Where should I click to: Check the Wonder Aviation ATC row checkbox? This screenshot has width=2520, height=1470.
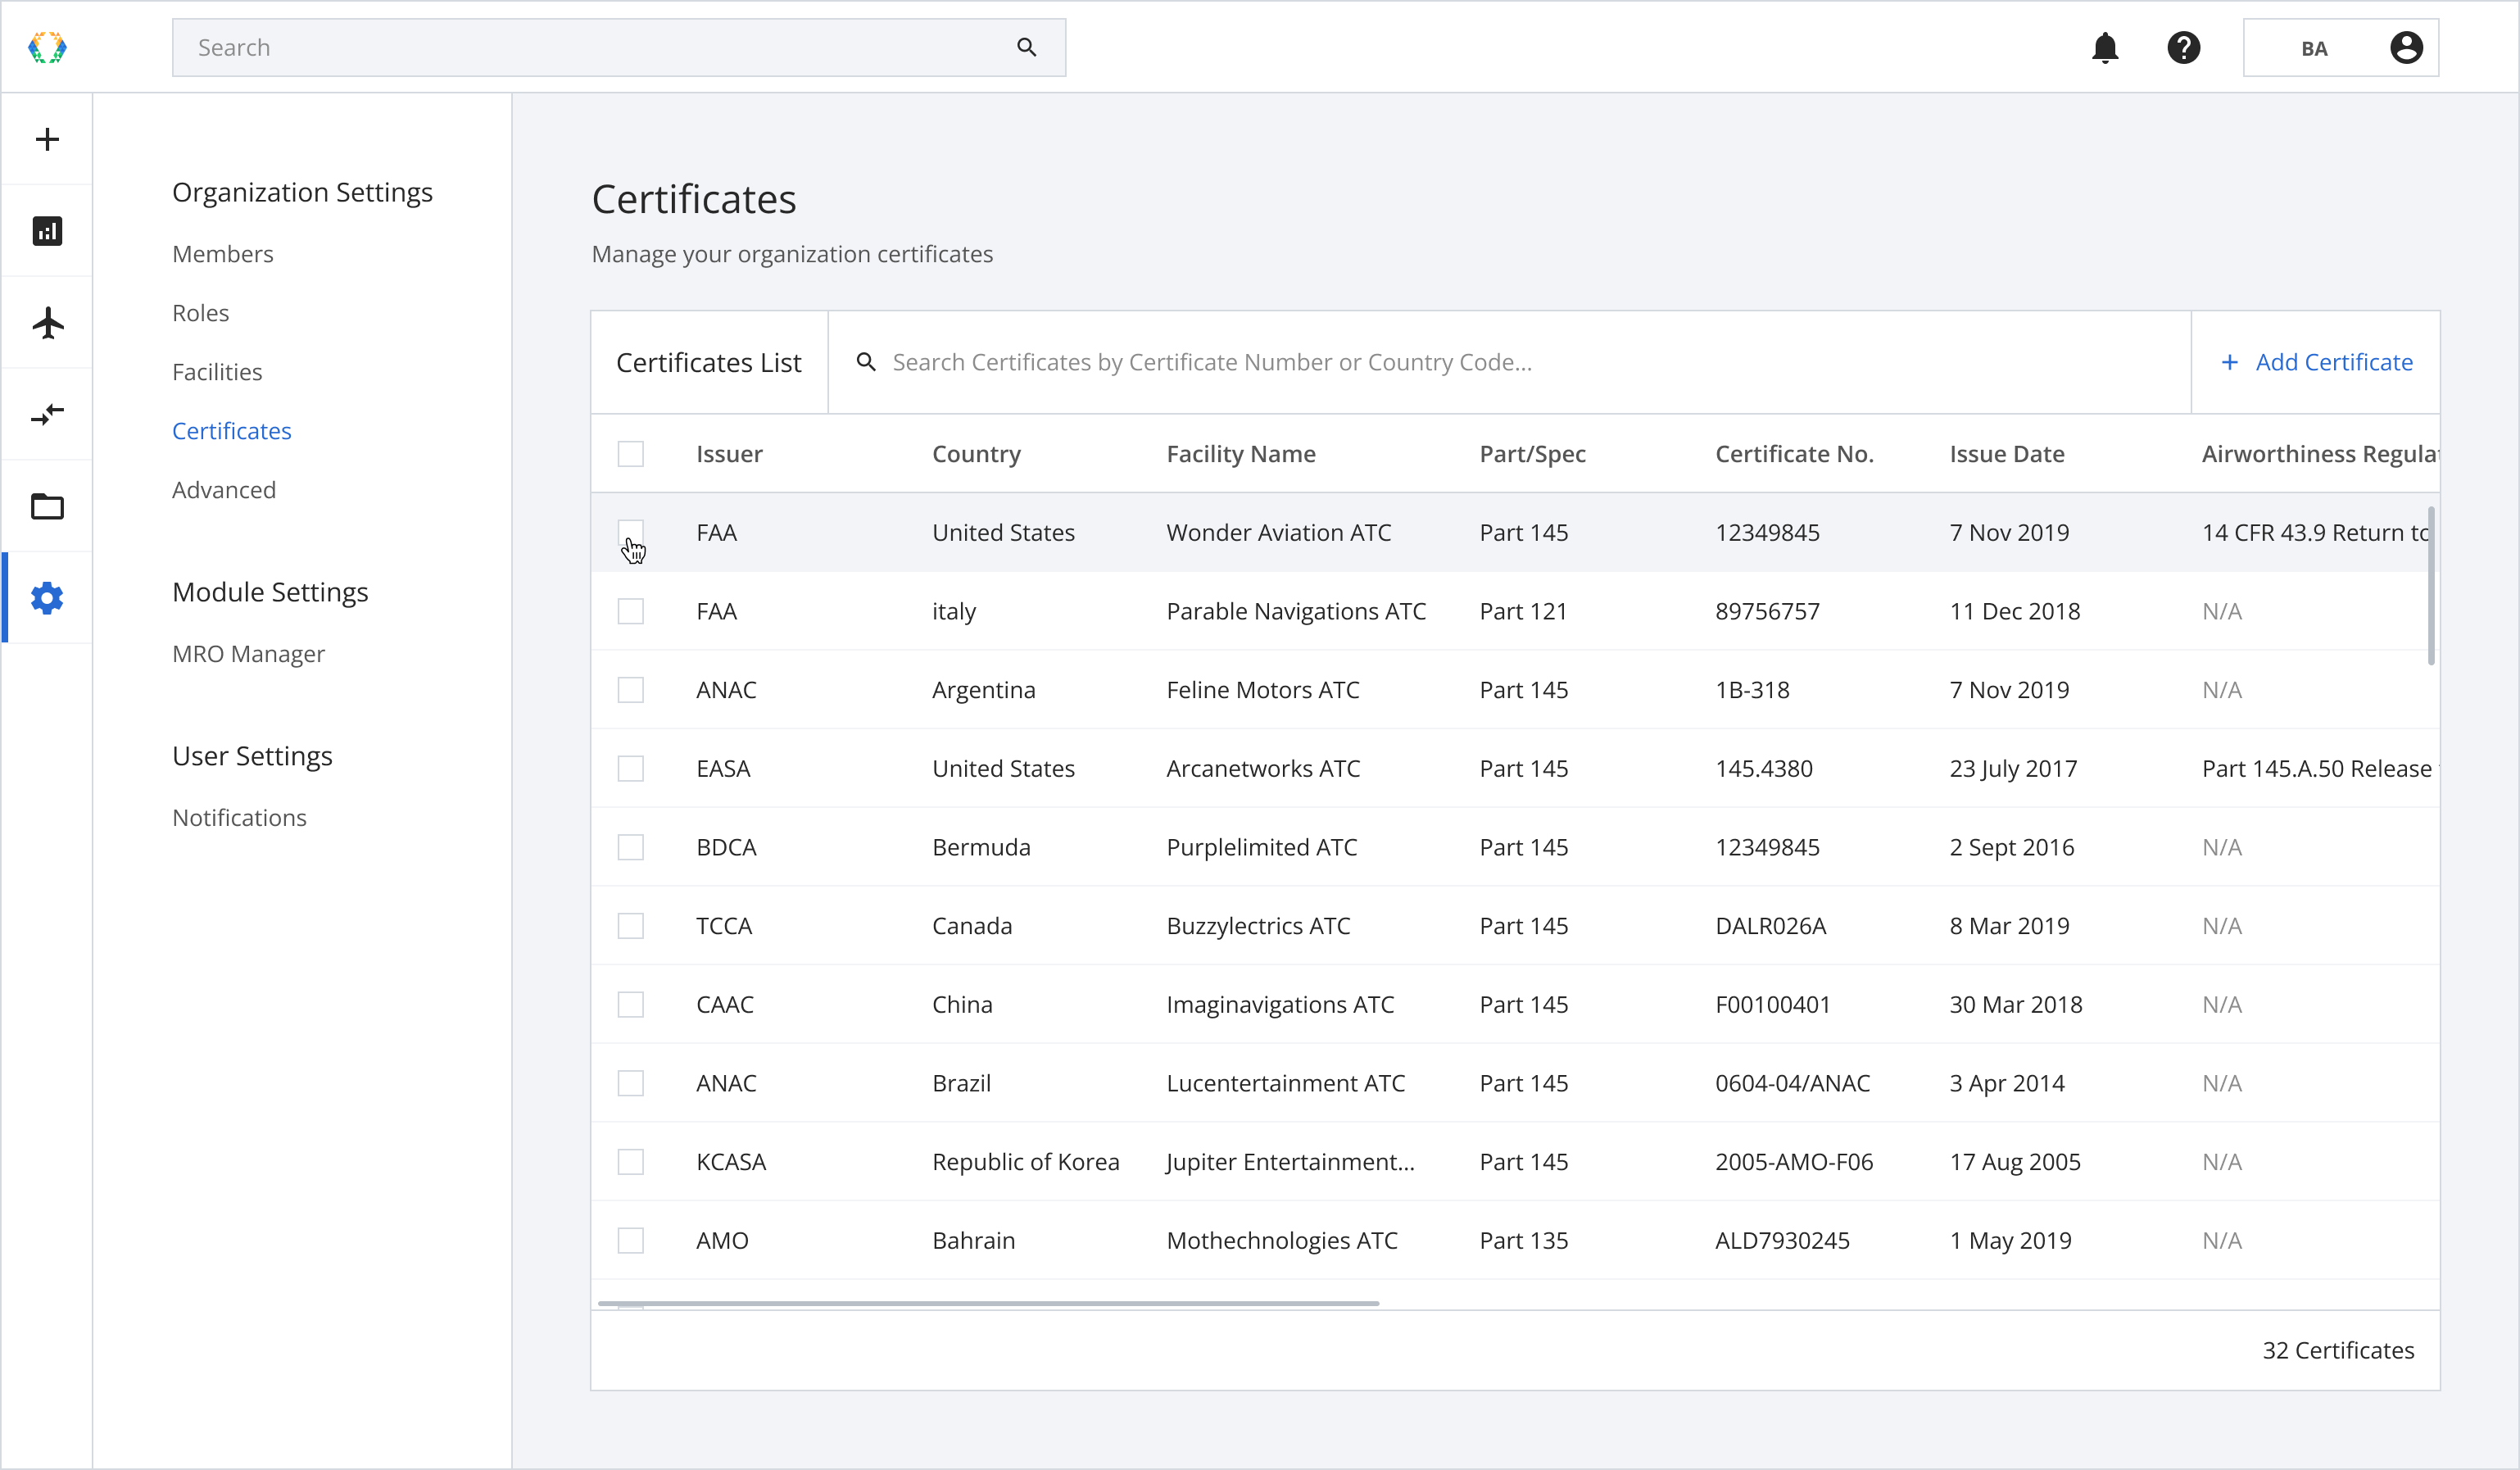click(x=631, y=532)
